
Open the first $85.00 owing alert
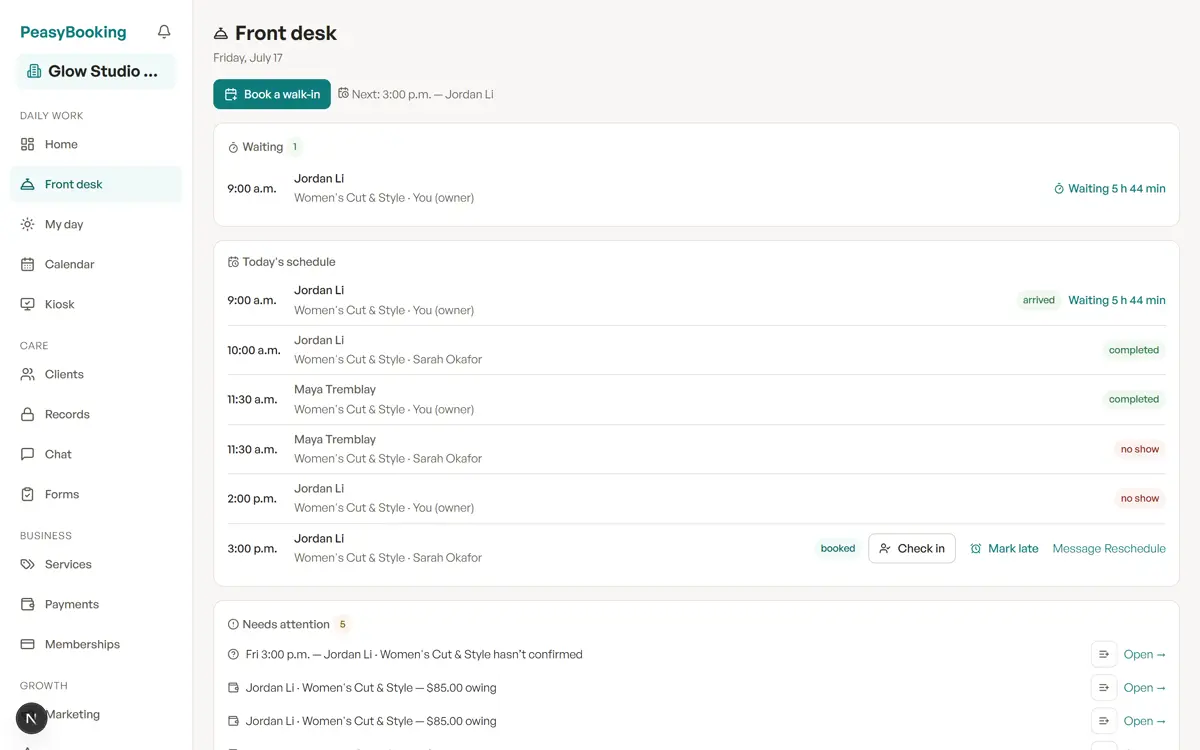tap(1144, 687)
